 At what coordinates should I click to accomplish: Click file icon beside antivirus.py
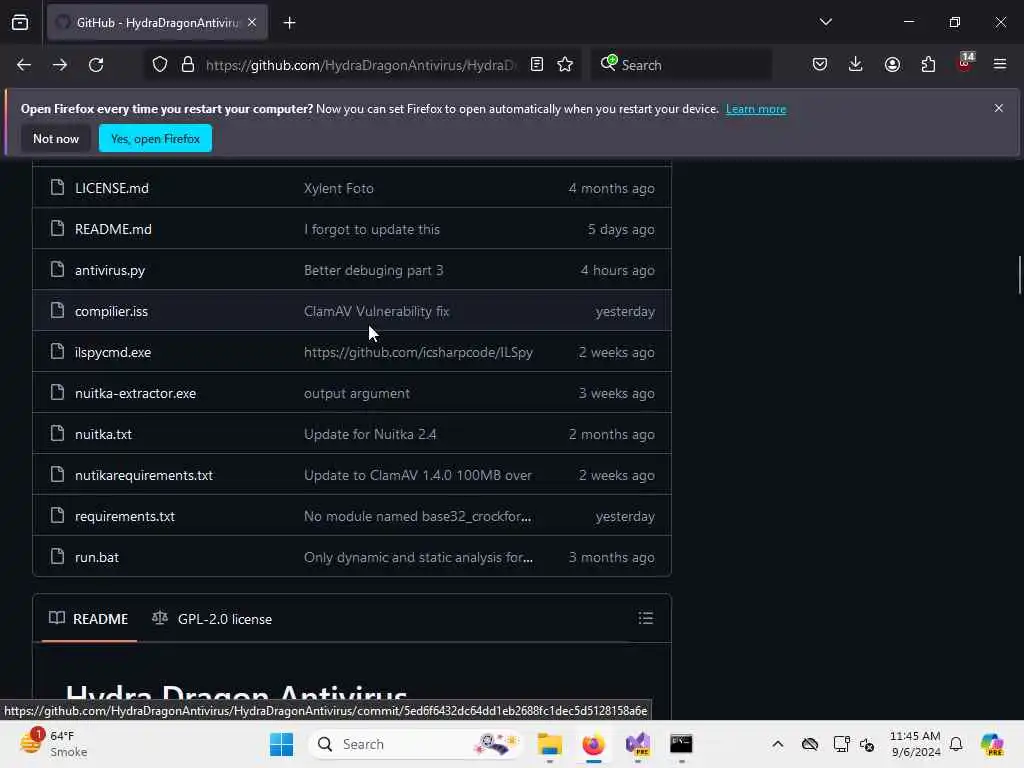tap(57, 269)
